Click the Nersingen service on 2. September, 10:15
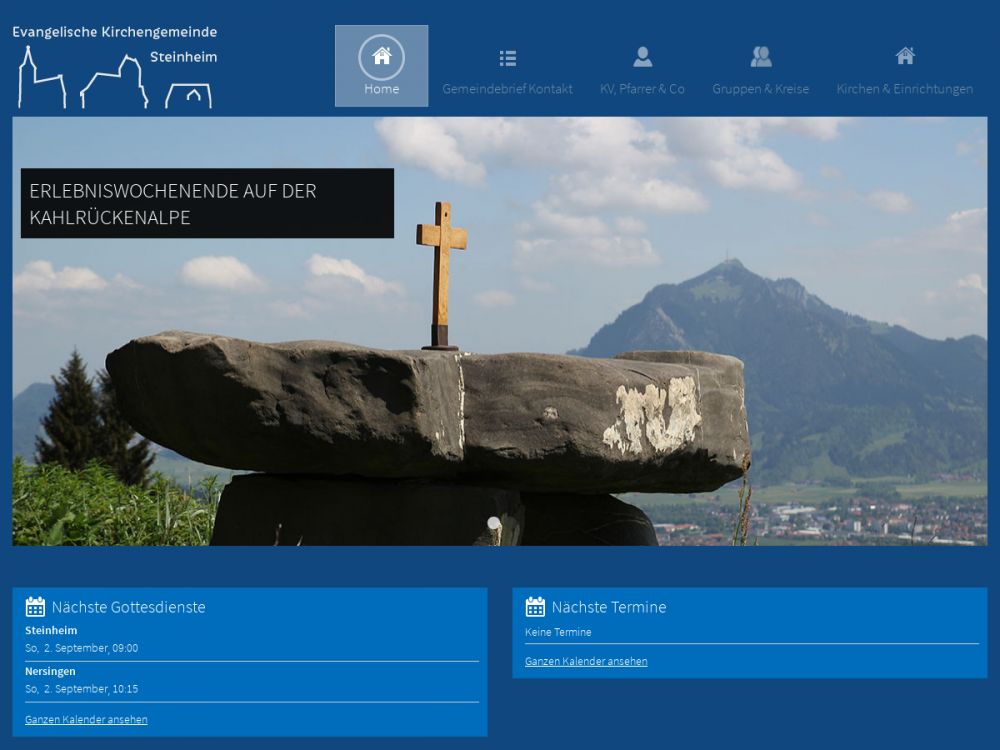 point(81,689)
